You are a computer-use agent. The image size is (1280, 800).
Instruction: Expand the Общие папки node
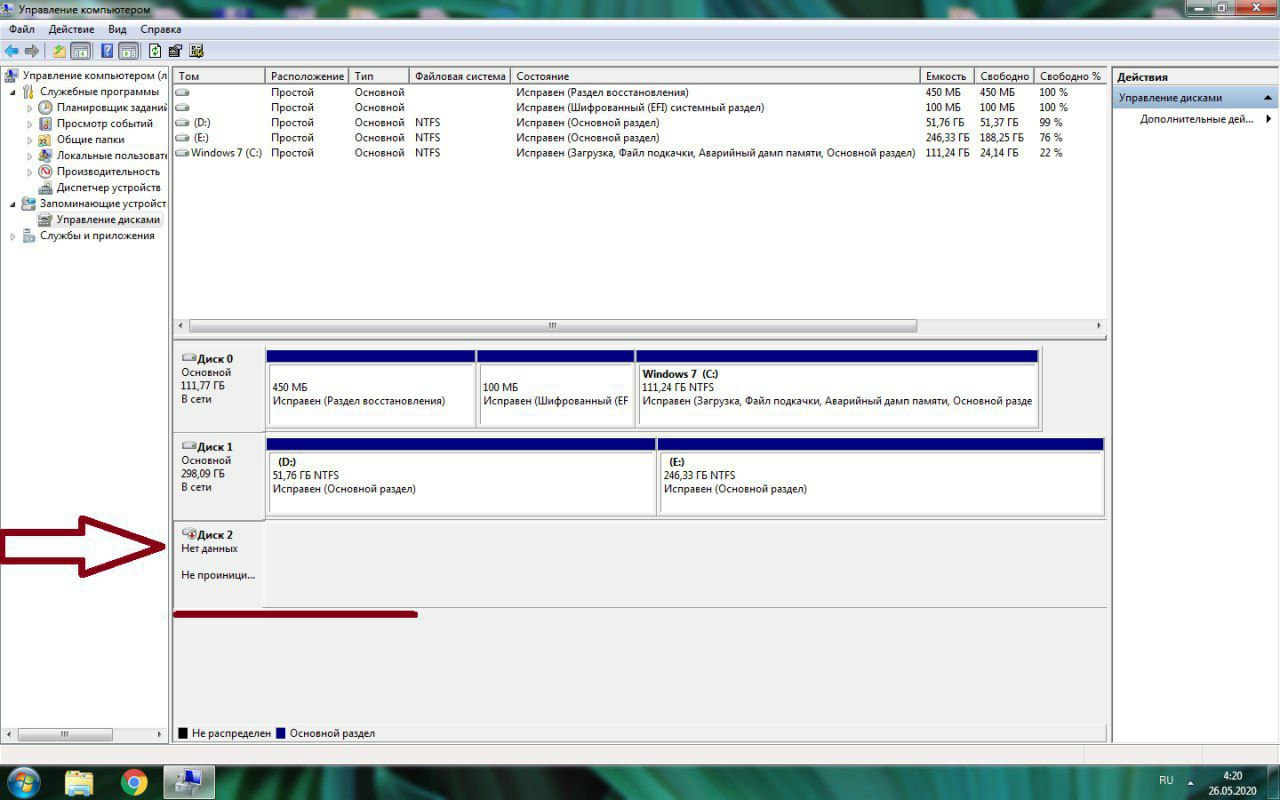point(29,139)
